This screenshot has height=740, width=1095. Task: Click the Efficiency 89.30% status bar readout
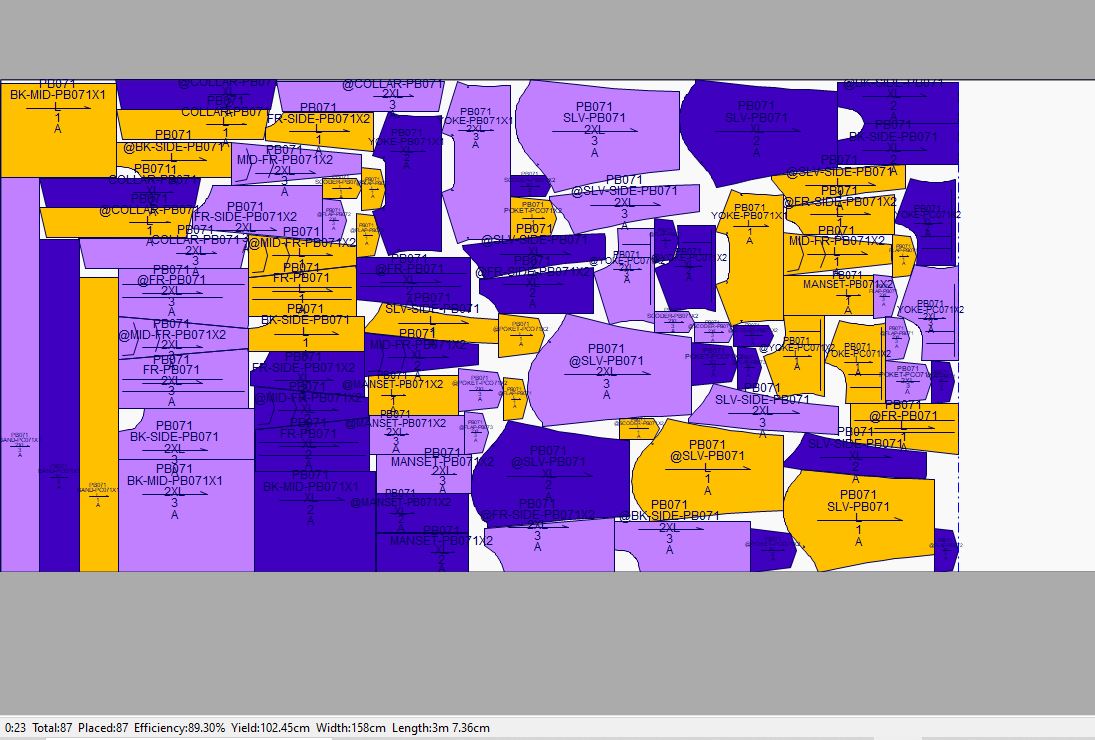click(x=179, y=728)
